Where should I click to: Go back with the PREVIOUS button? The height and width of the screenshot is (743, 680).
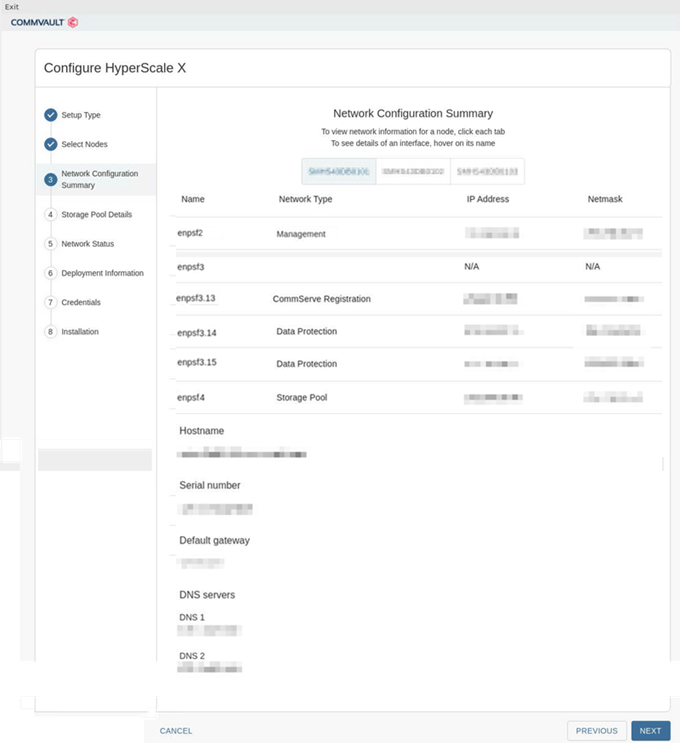pos(597,731)
